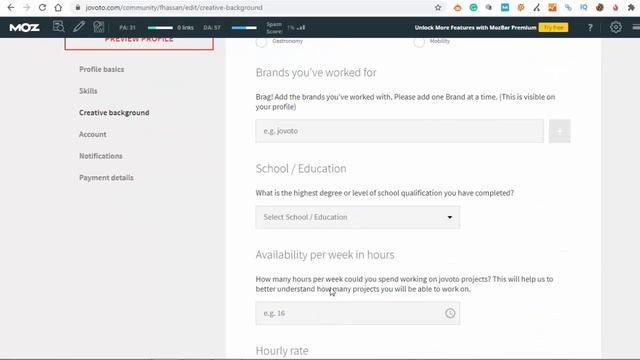Open the chain link extension icon
This screenshot has width=640, height=360.
[x=568, y=7]
